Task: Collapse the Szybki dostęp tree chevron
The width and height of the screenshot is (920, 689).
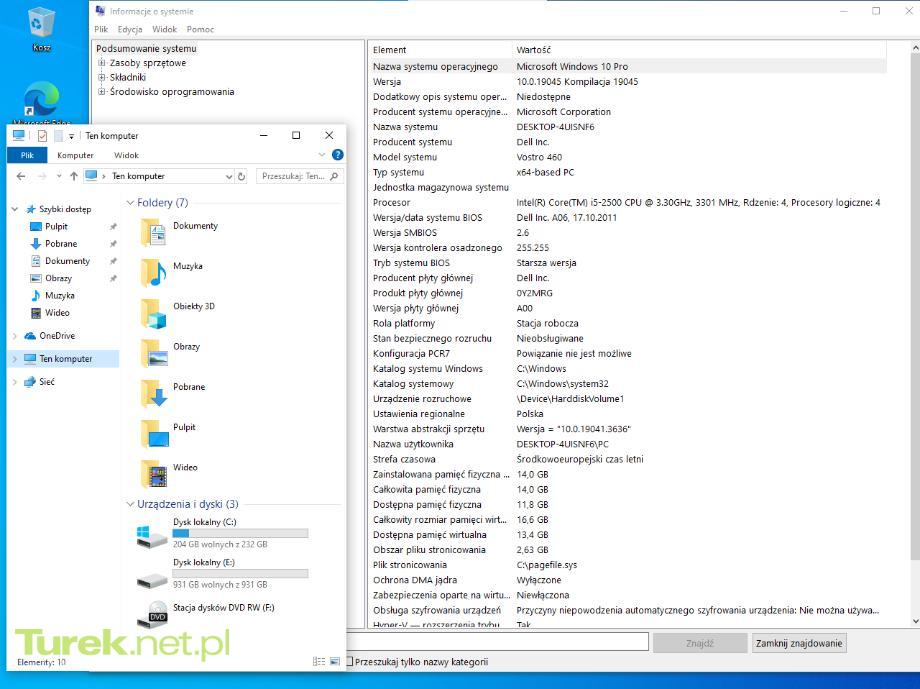Action: (x=15, y=209)
